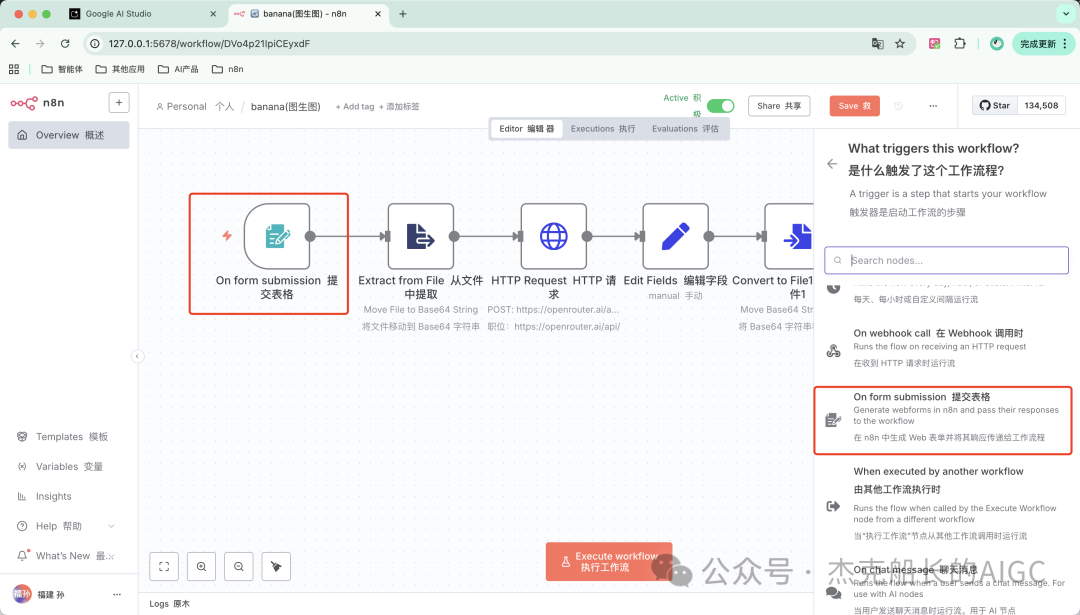Click the schedule trigger clock icon
Image resolution: width=1080 pixels, height=615 pixels.
coord(833,288)
